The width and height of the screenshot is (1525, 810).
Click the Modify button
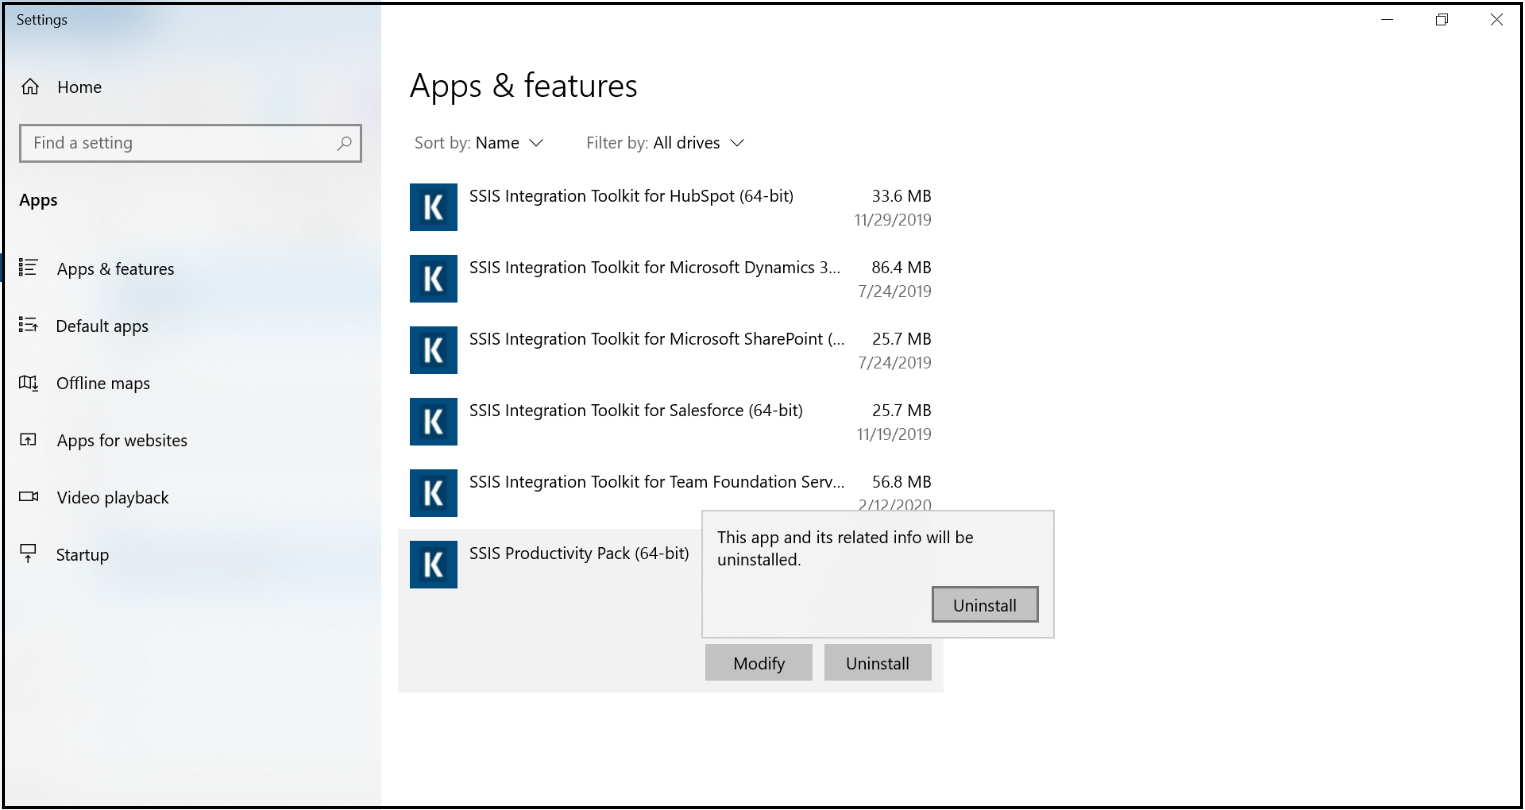[x=759, y=663]
